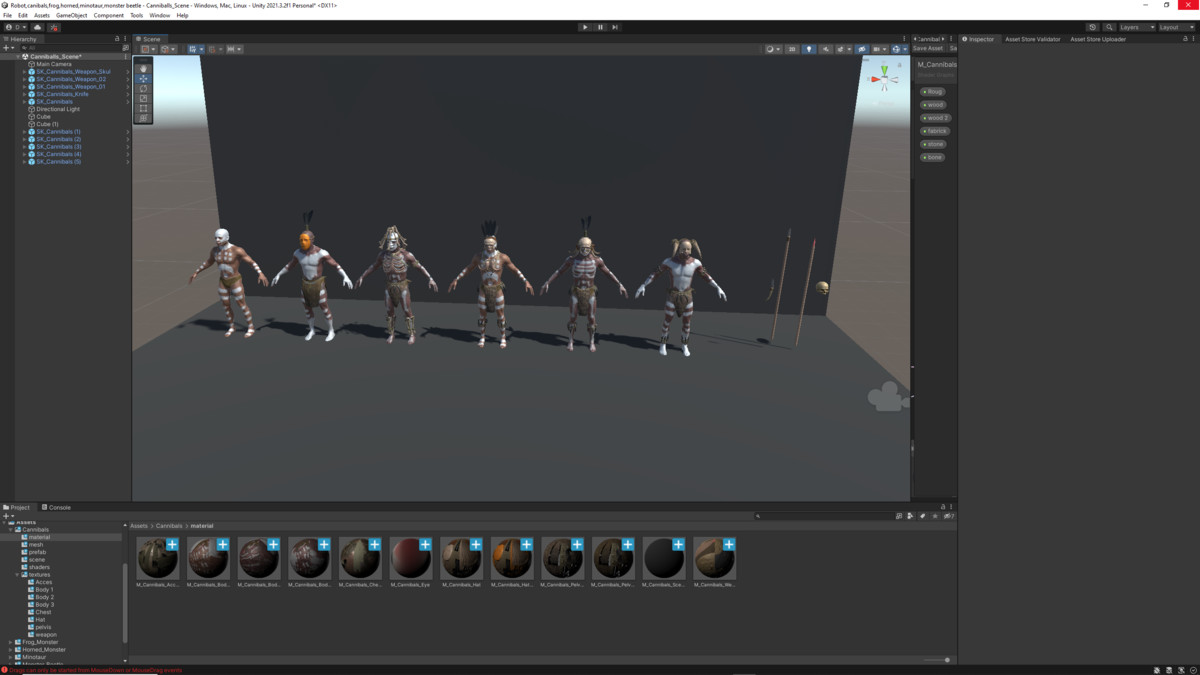Click the Step frame button

[x=615, y=27]
